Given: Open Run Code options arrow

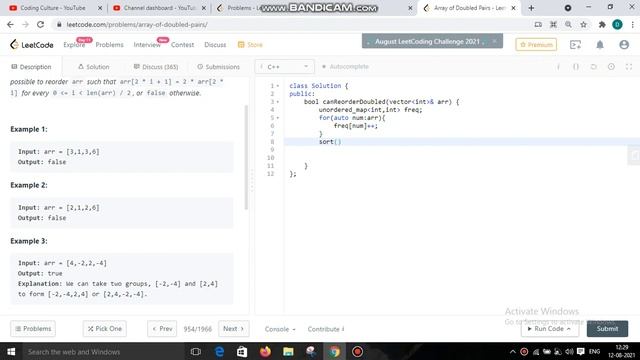Looking at the screenshot, I should [x=569, y=329].
